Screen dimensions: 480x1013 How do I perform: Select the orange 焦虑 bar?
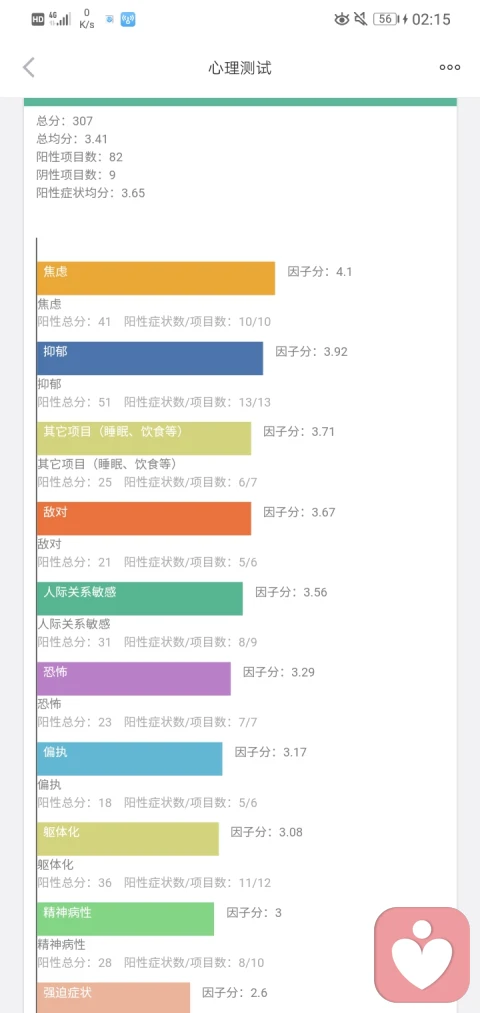pyautogui.click(x=156, y=278)
